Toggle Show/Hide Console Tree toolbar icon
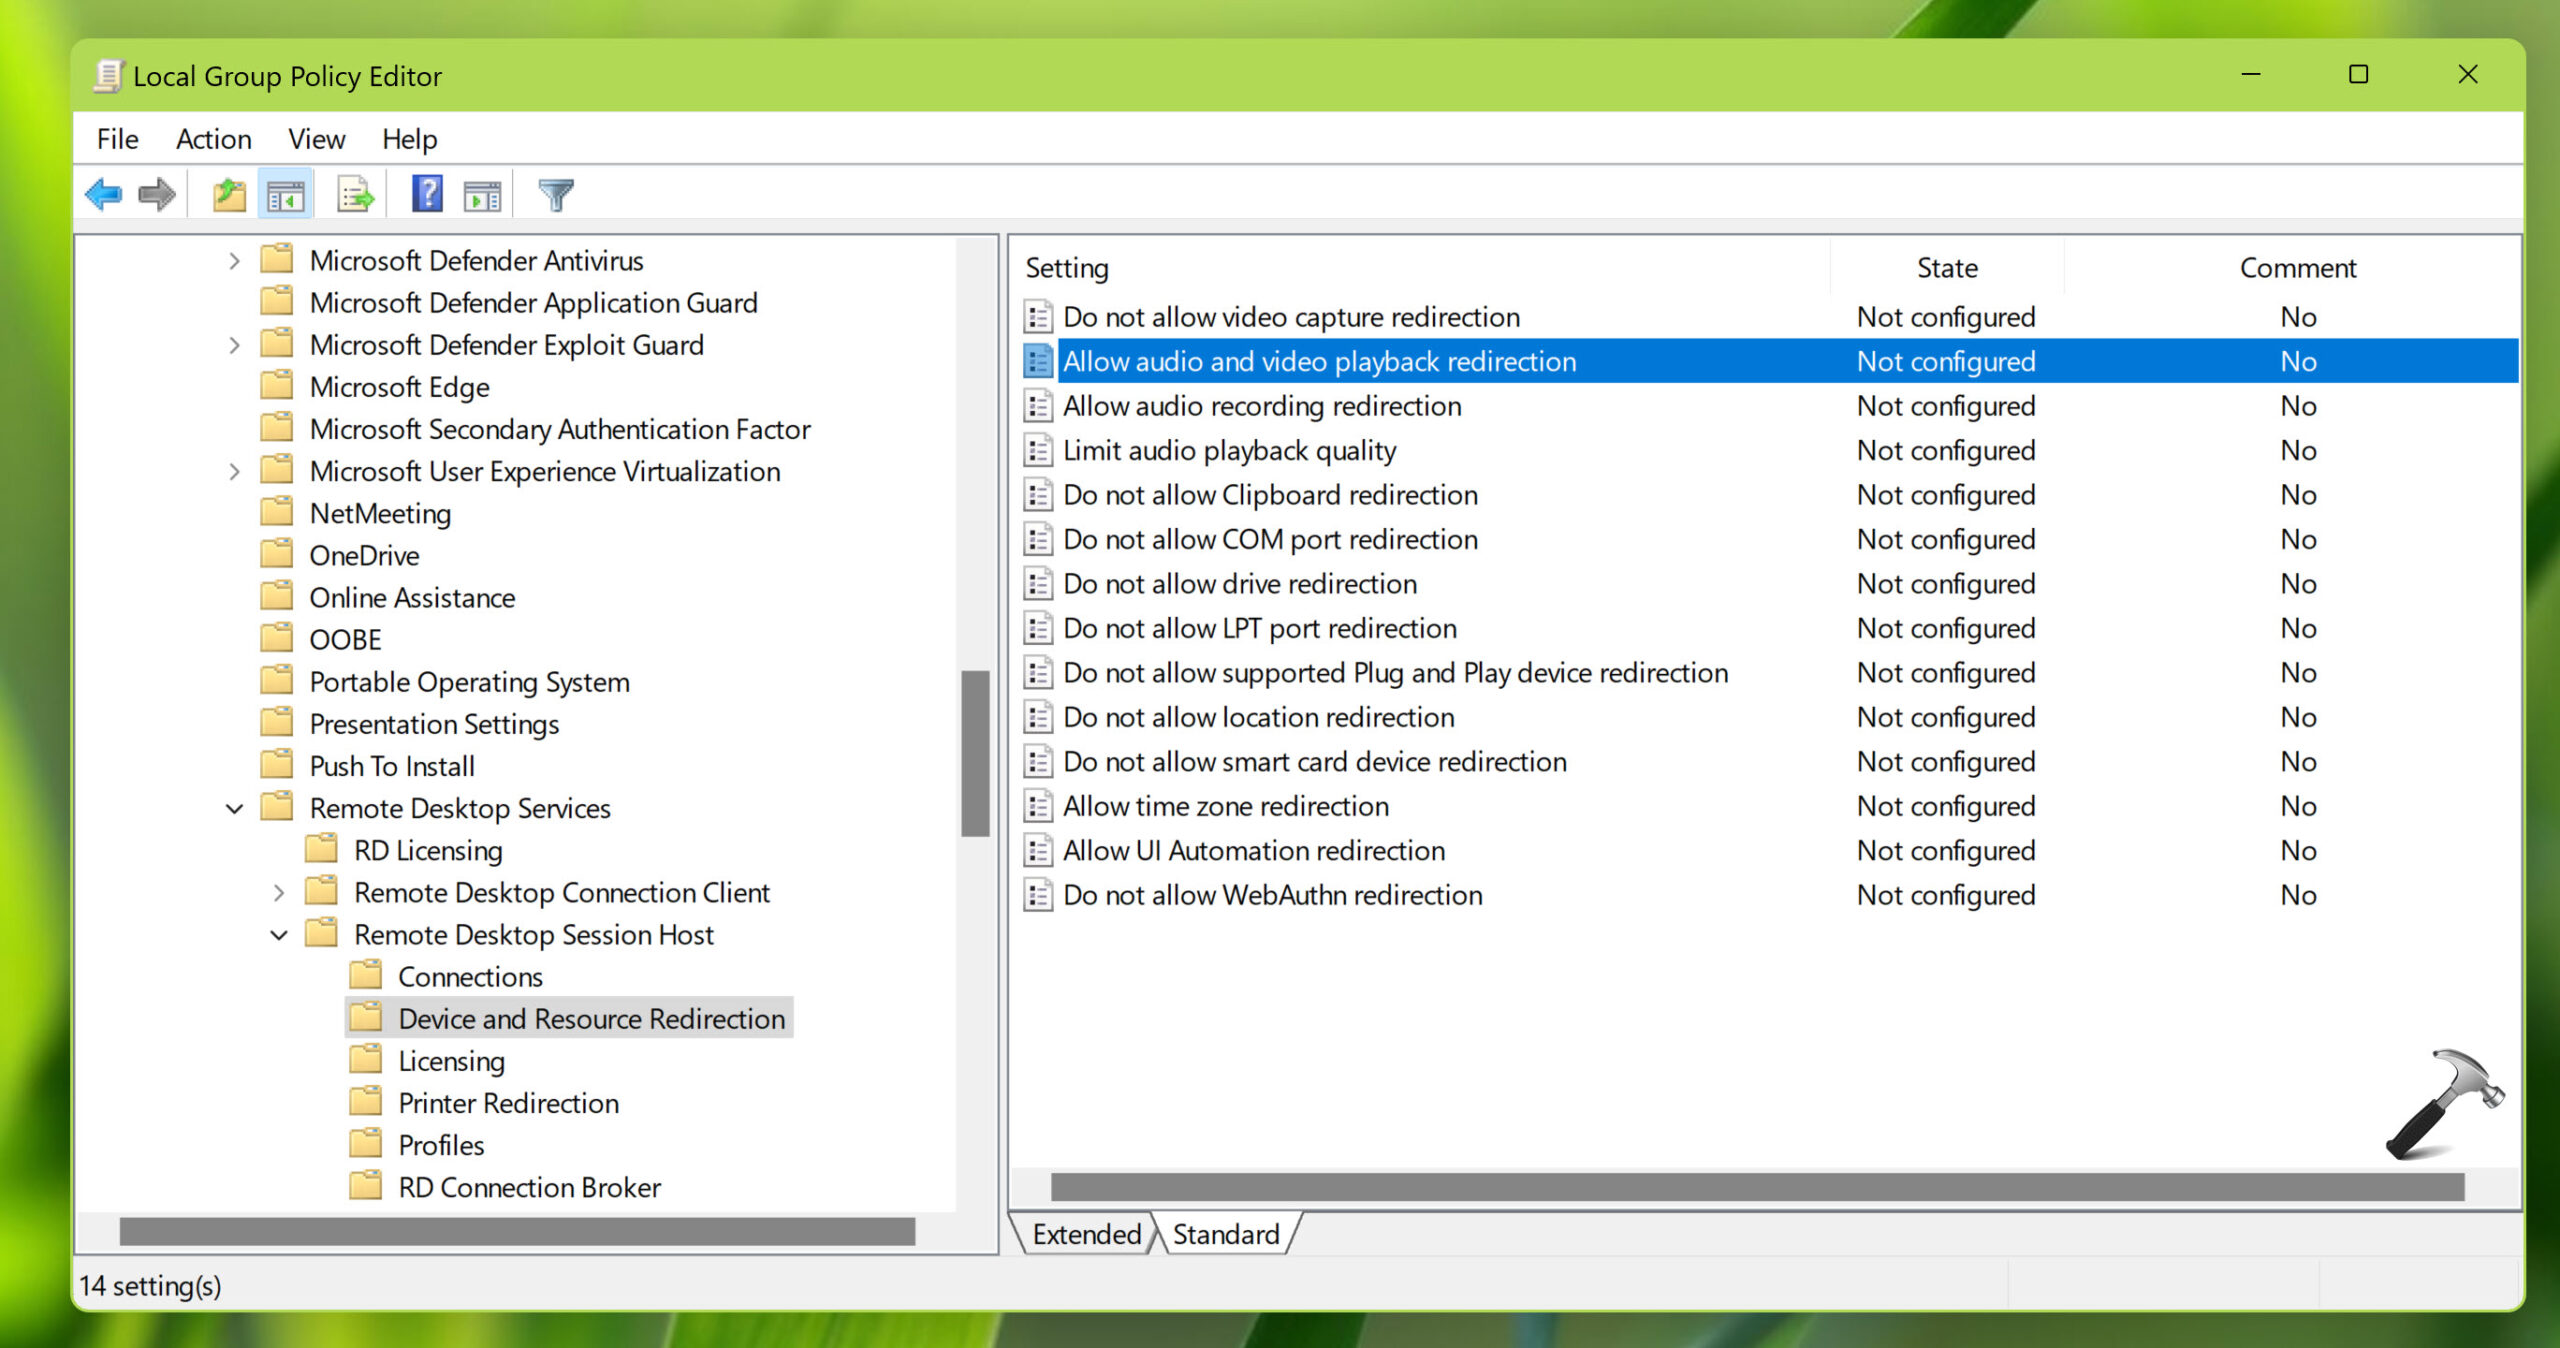The image size is (2560, 1348). click(x=286, y=195)
